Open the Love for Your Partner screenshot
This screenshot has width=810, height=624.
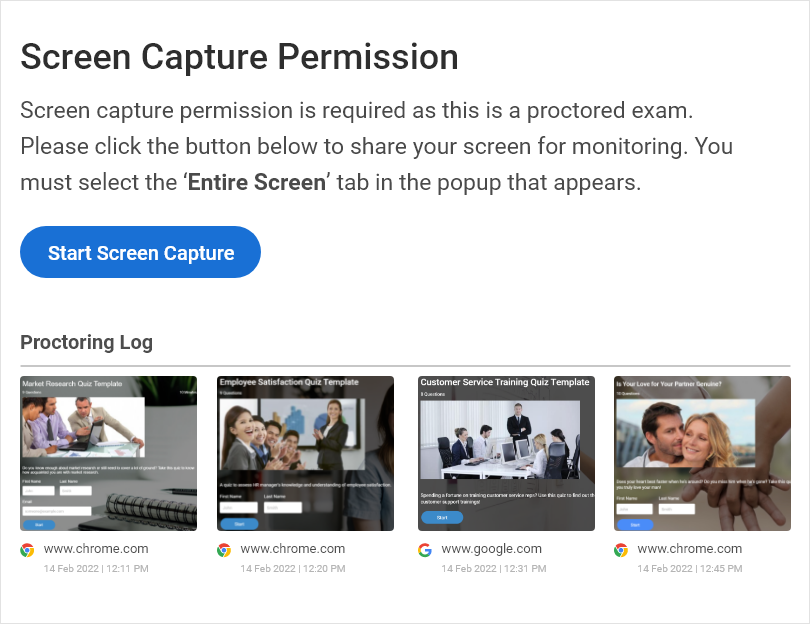click(x=702, y=453)
